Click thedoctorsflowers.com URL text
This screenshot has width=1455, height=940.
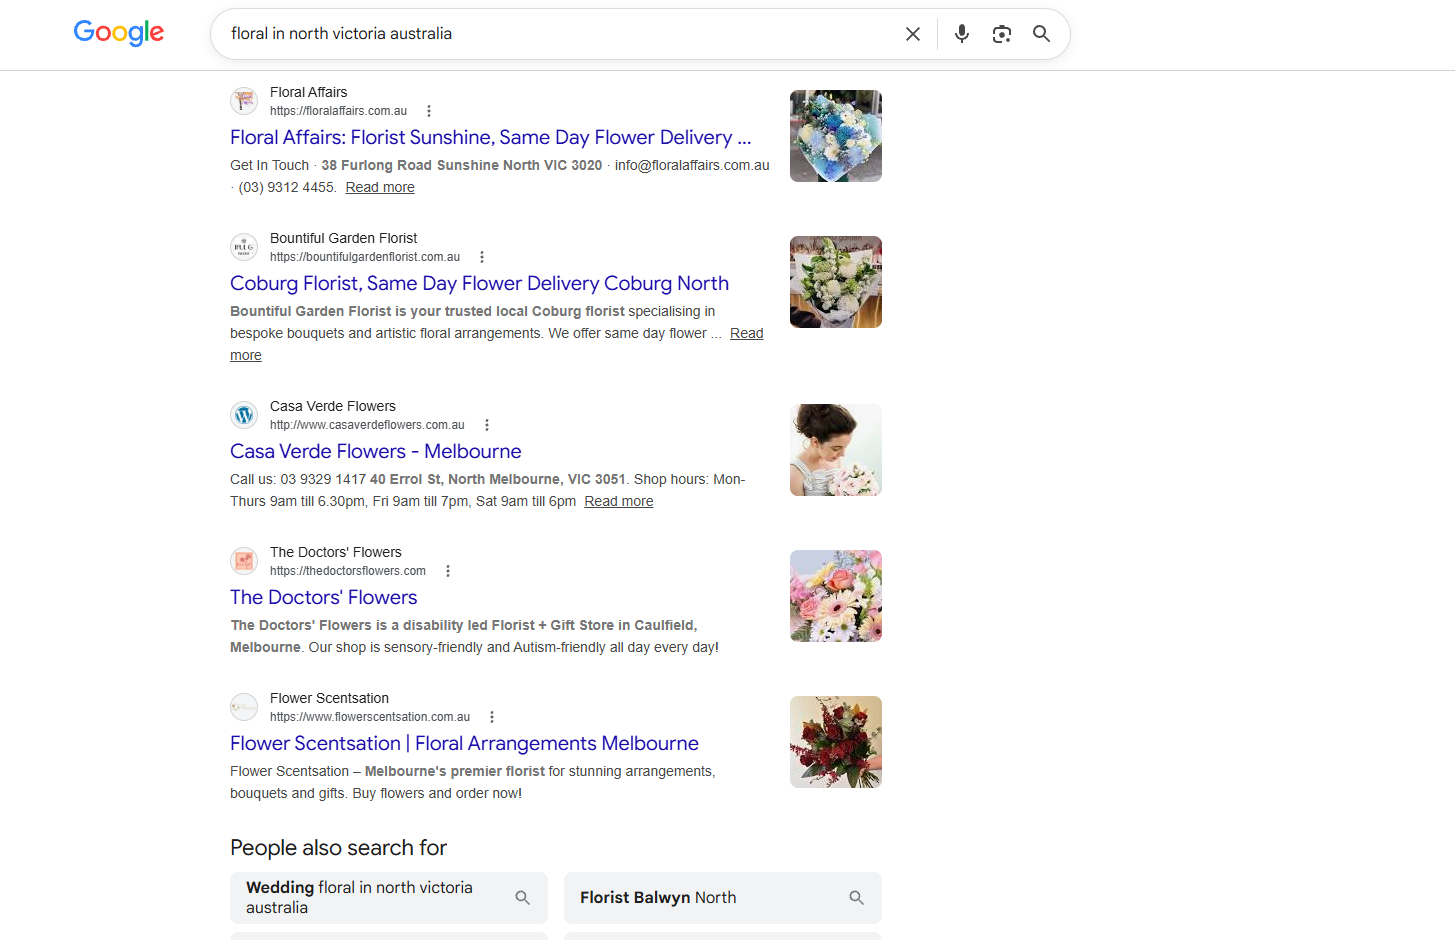coord(348,571)
